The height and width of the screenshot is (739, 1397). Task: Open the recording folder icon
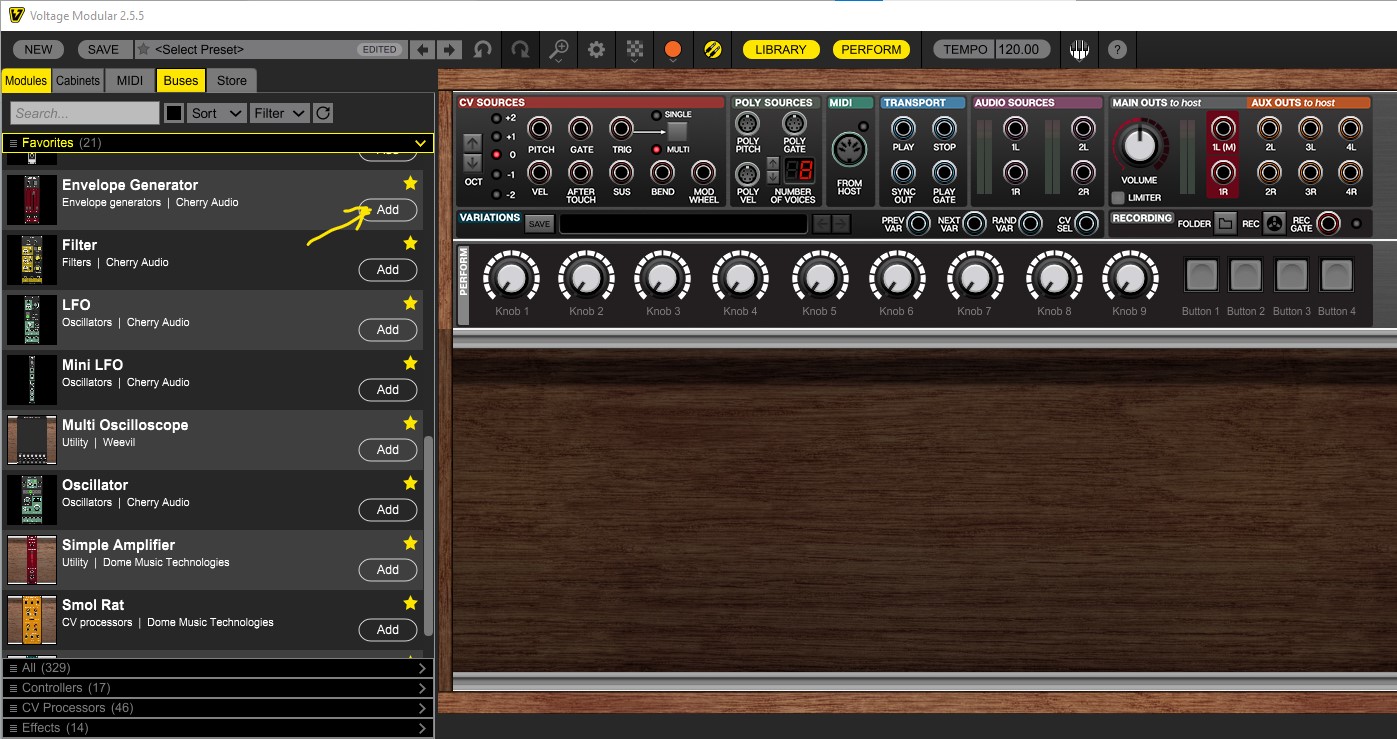[1226, 223]
